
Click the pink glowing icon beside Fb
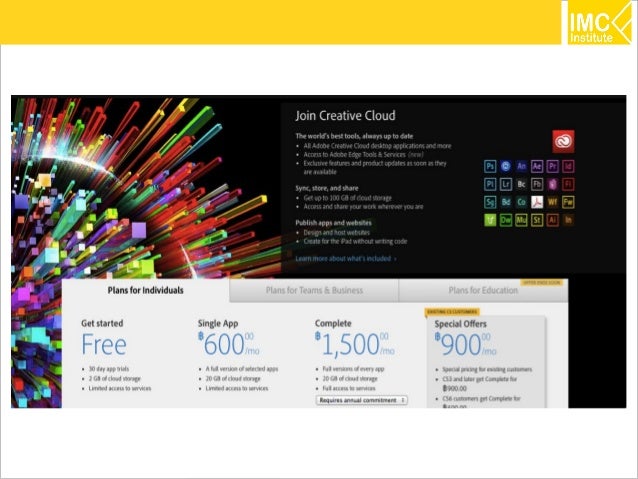click(x=552, y=184)
